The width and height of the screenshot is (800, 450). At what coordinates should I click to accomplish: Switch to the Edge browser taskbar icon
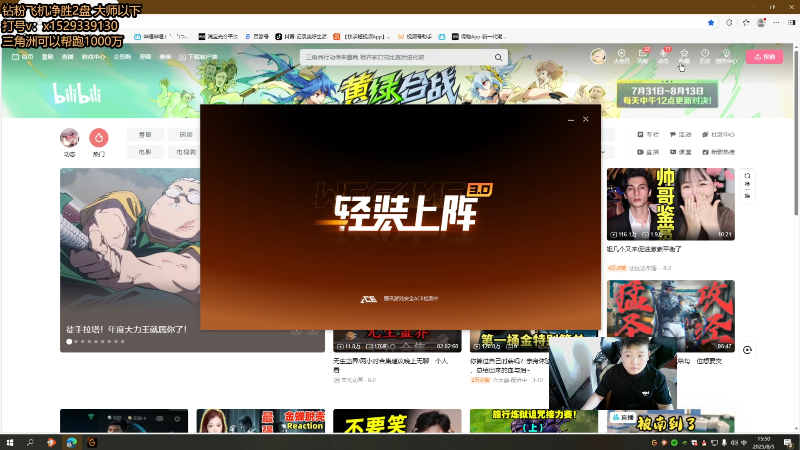pos(71,442)
